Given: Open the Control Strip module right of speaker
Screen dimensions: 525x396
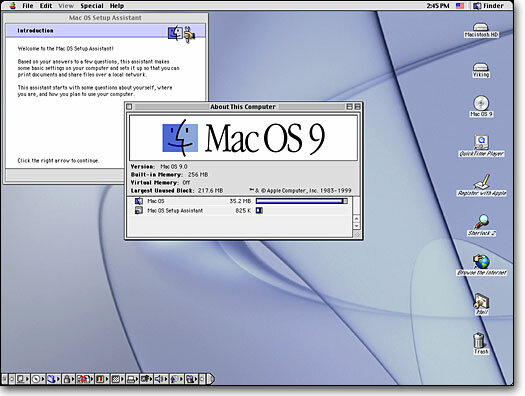Looking at the screenshot, I should 177,379.
